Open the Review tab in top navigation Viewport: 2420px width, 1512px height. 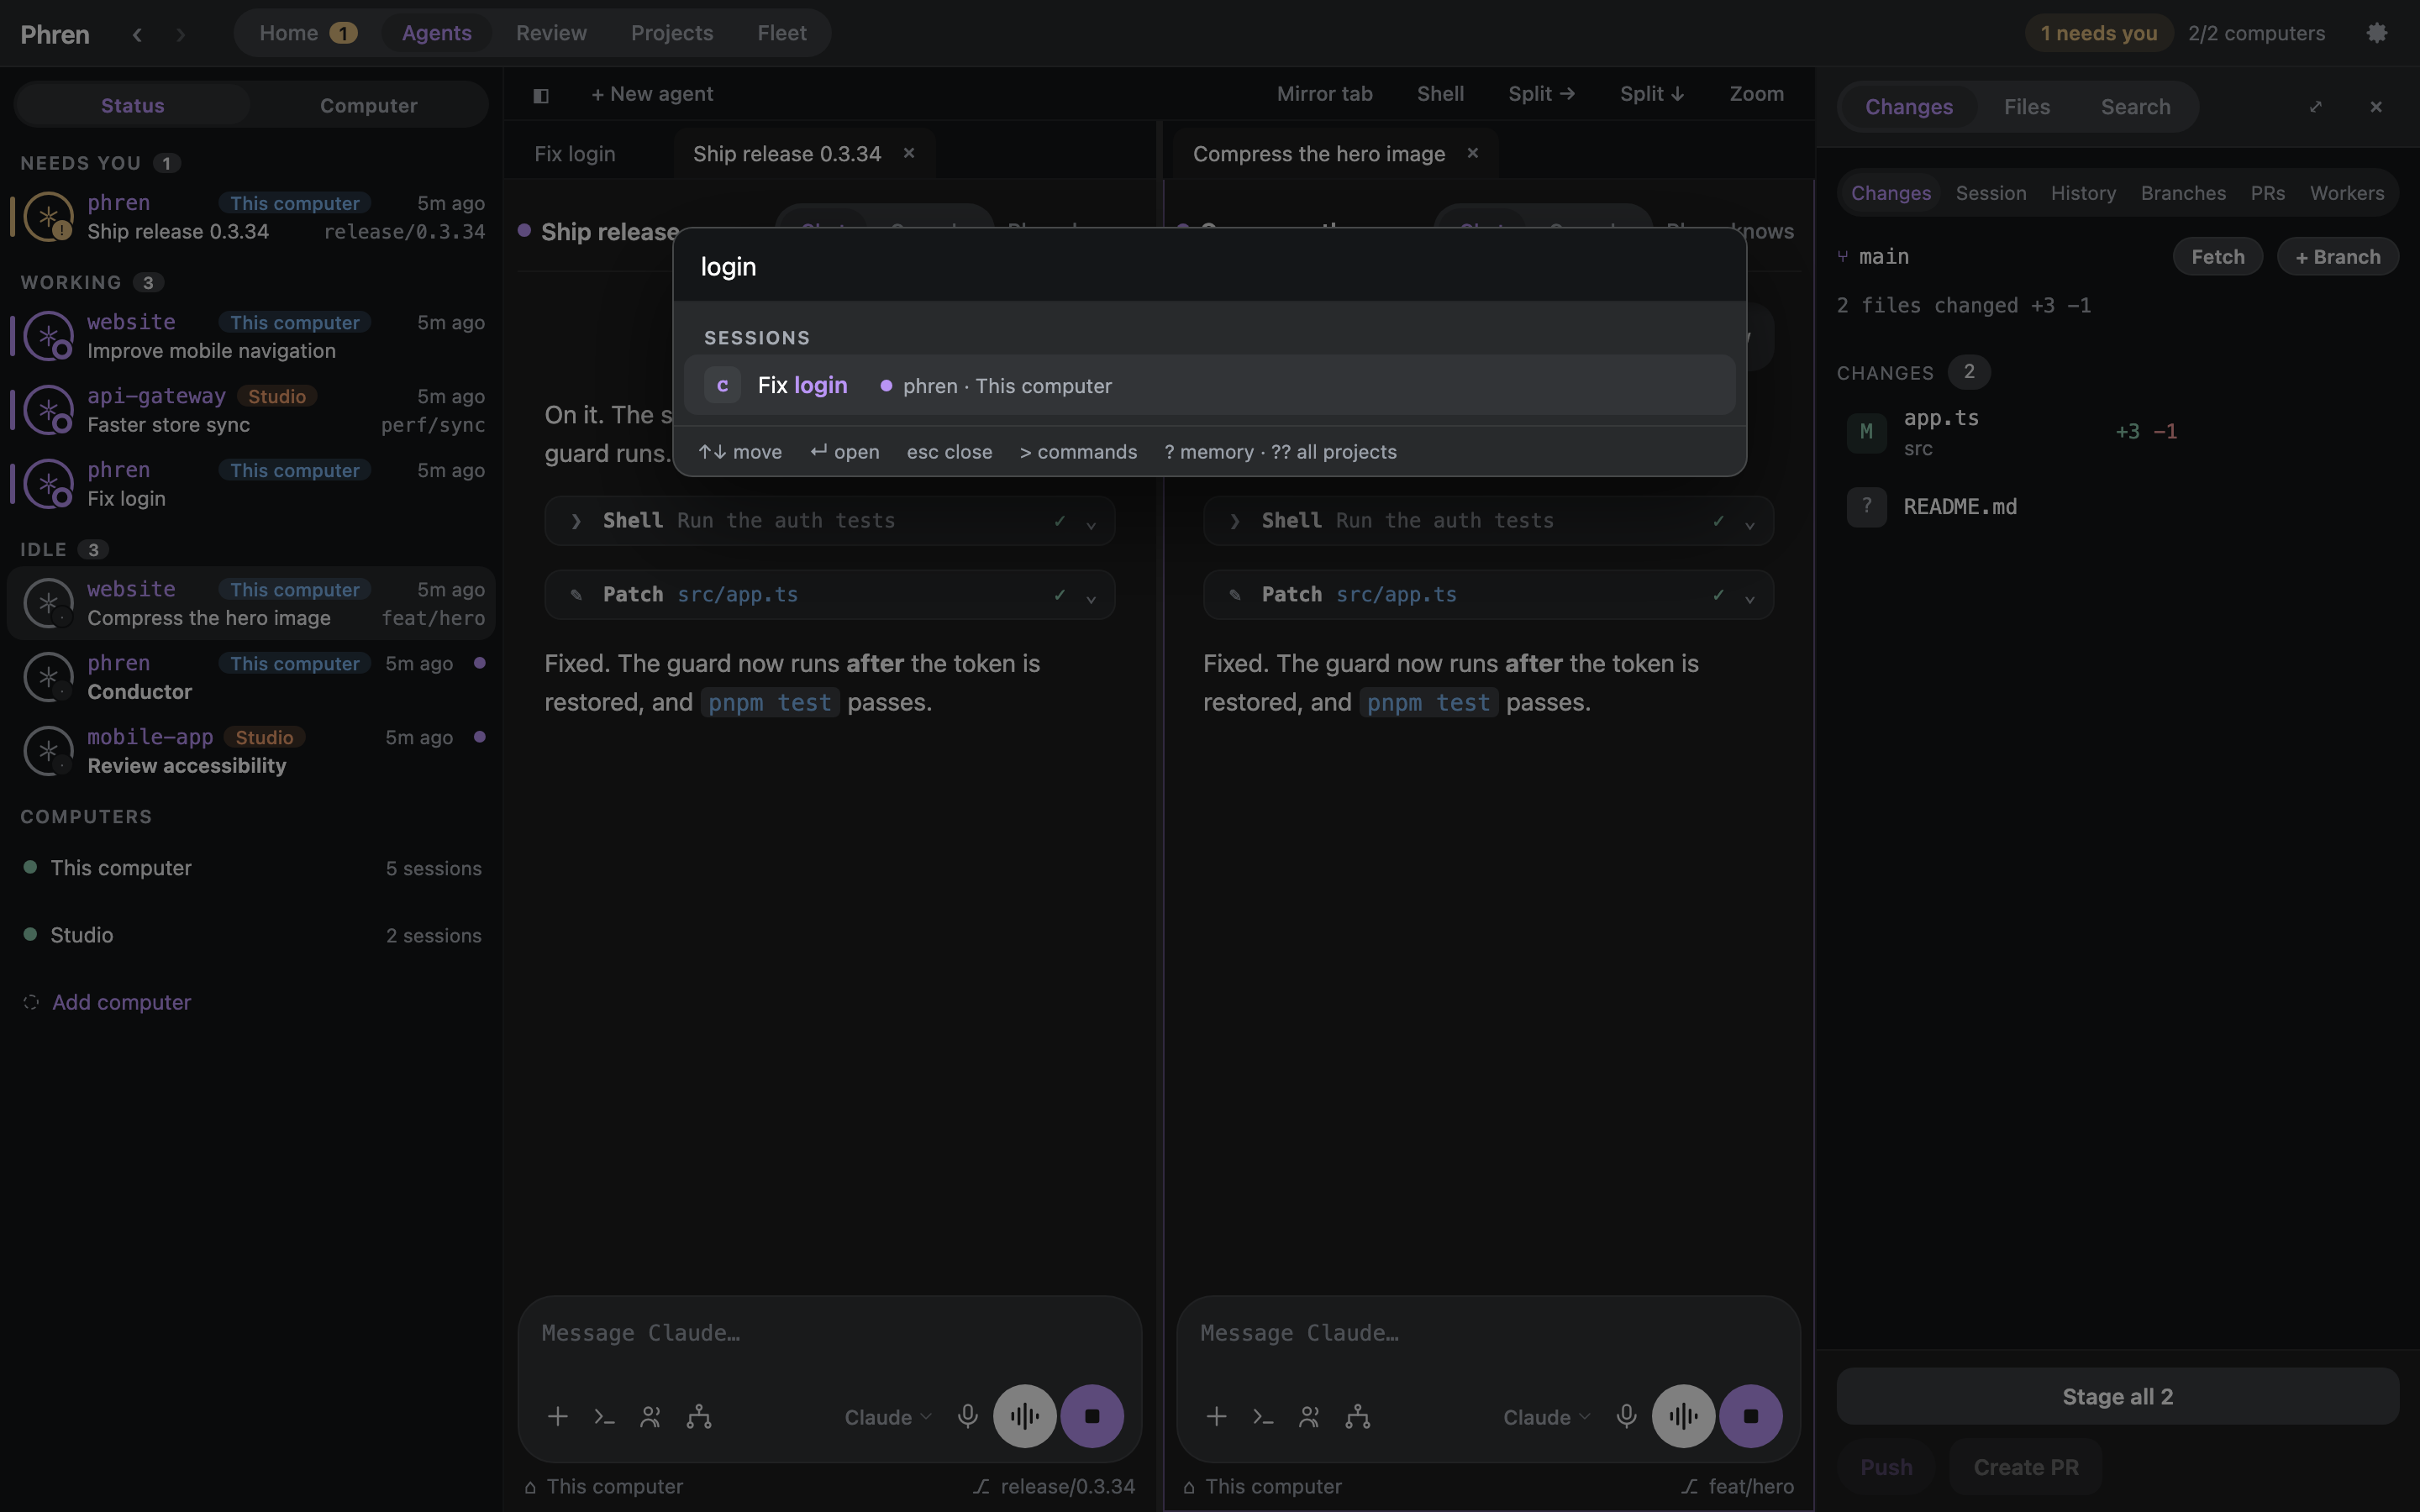pyautogui.click(x=551, y=33)
